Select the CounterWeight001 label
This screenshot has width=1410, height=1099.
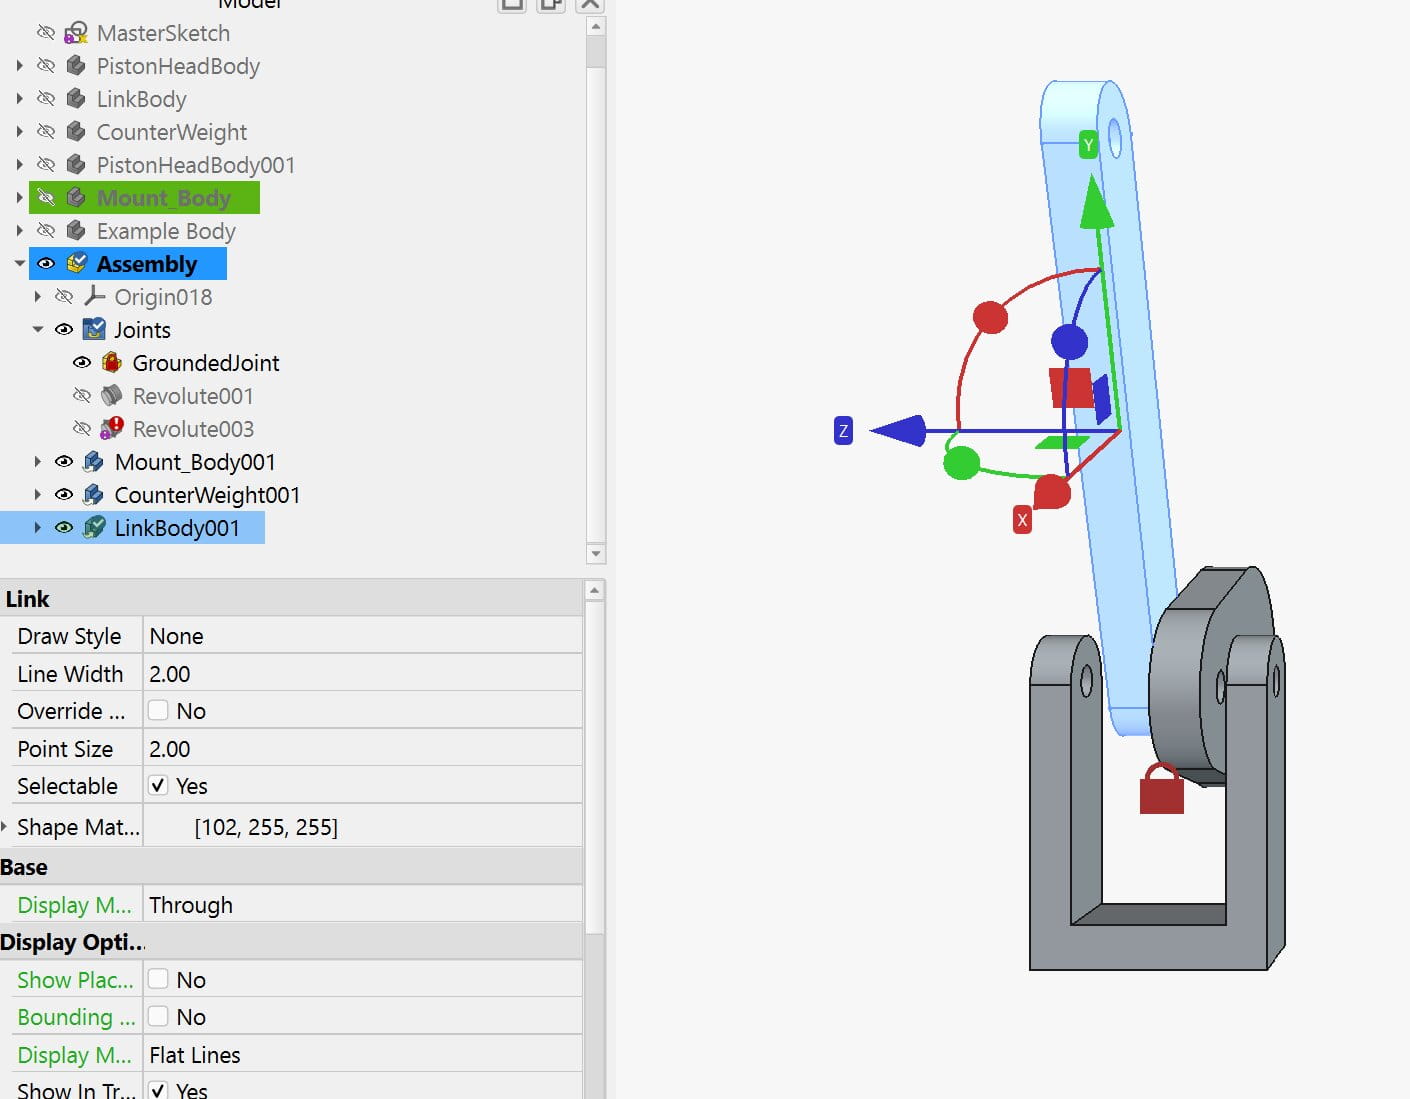[x=207, y=495]
